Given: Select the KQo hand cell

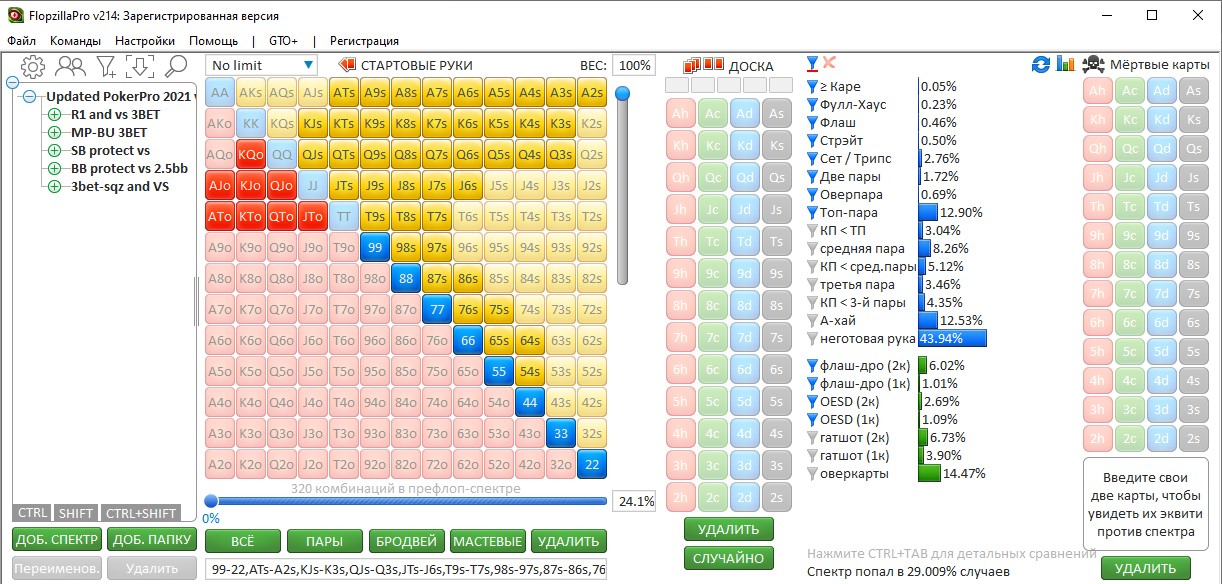Looking at the screenshot, I should point(250,155).
